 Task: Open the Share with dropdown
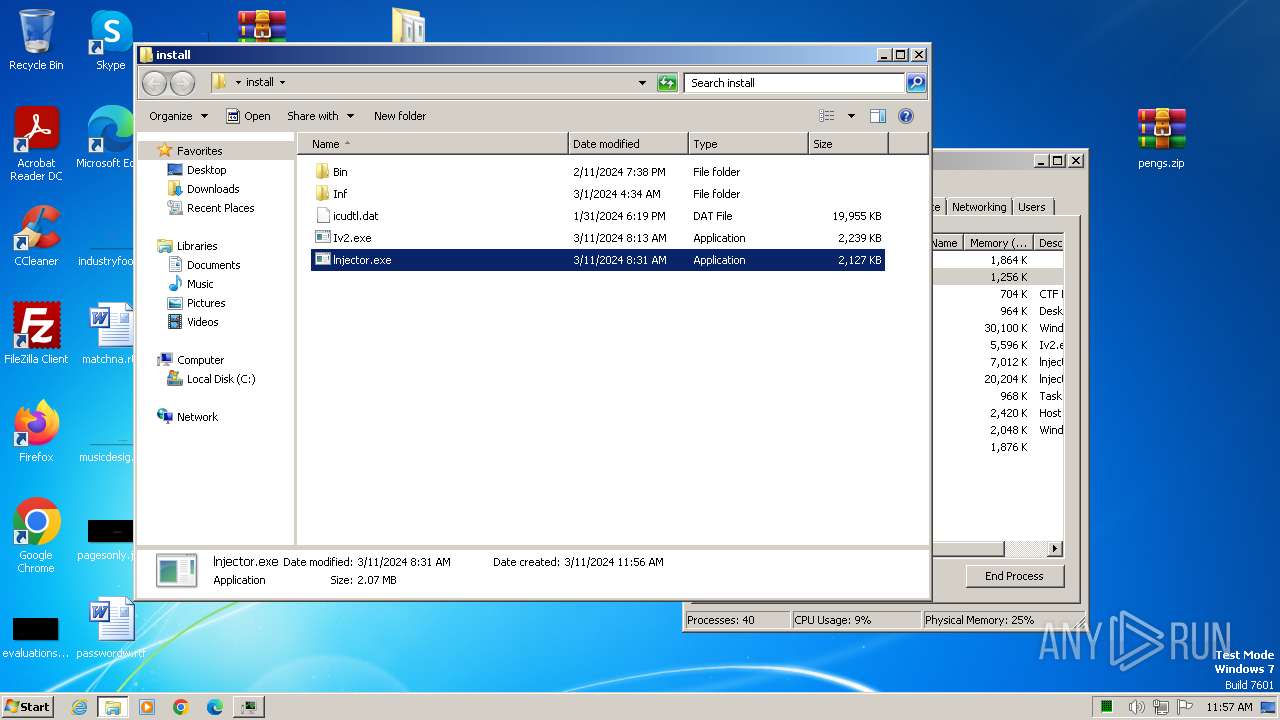(320, 116)
